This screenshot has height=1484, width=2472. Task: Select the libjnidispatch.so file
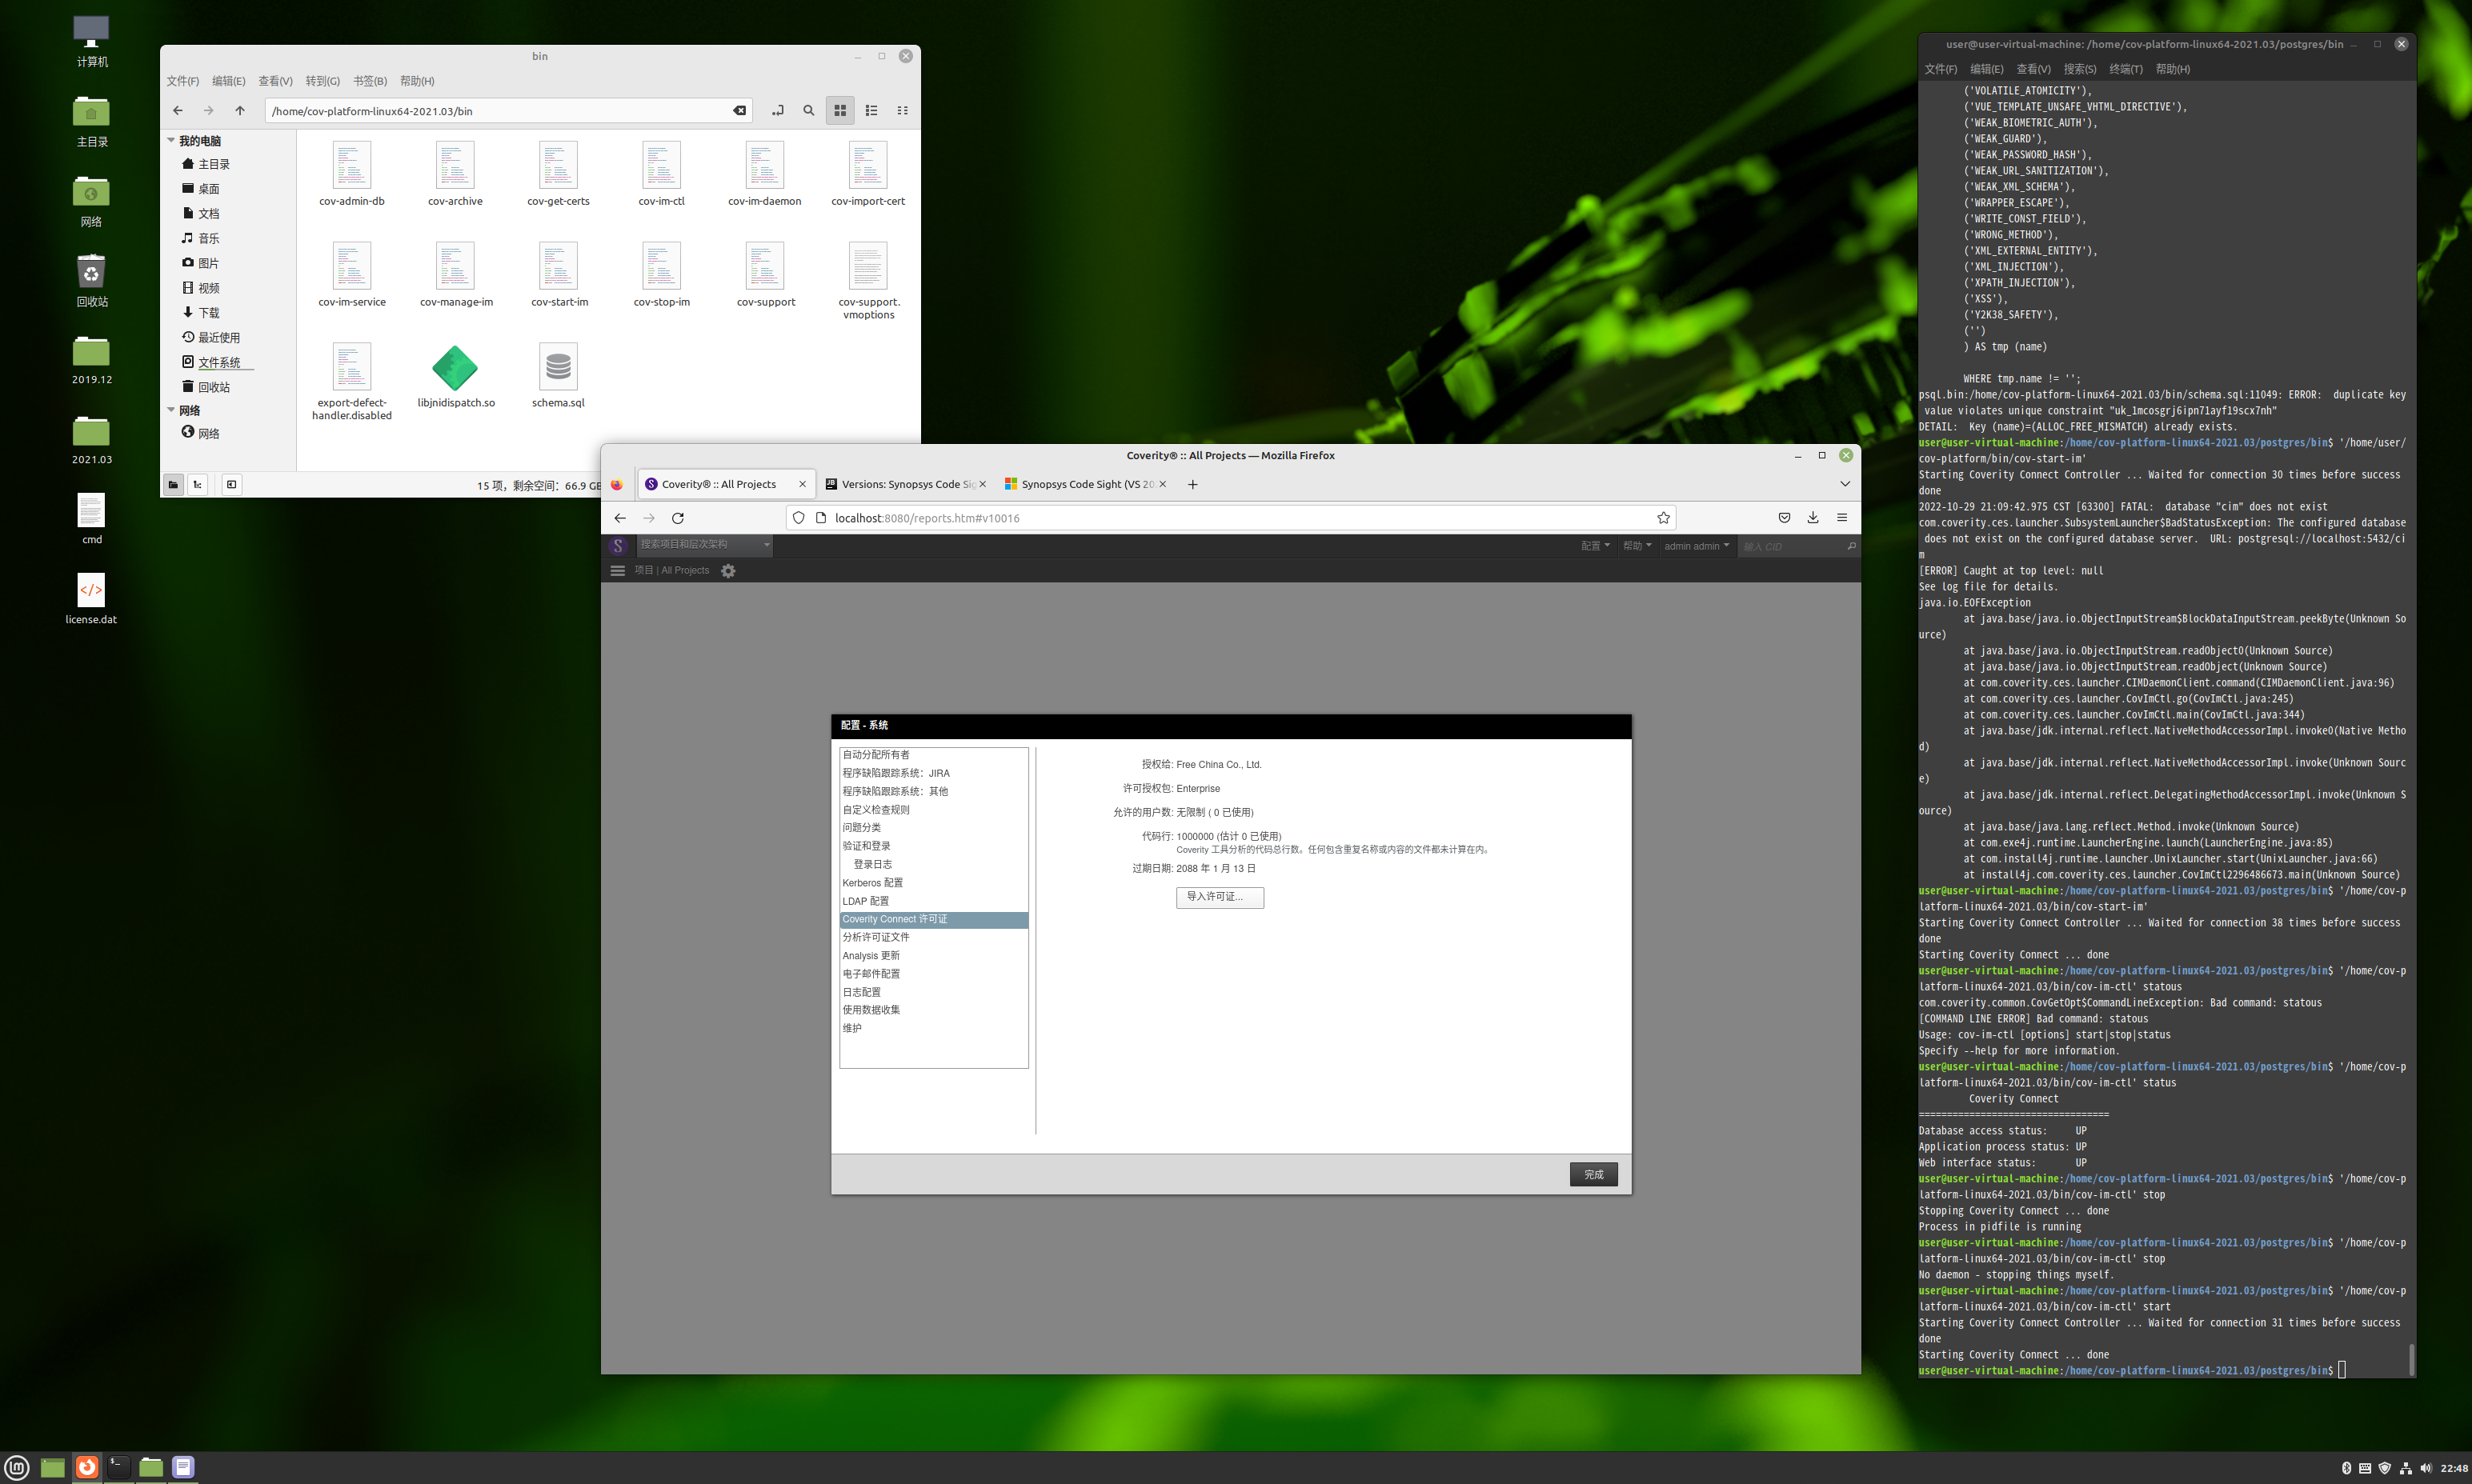tap(455, 376)
